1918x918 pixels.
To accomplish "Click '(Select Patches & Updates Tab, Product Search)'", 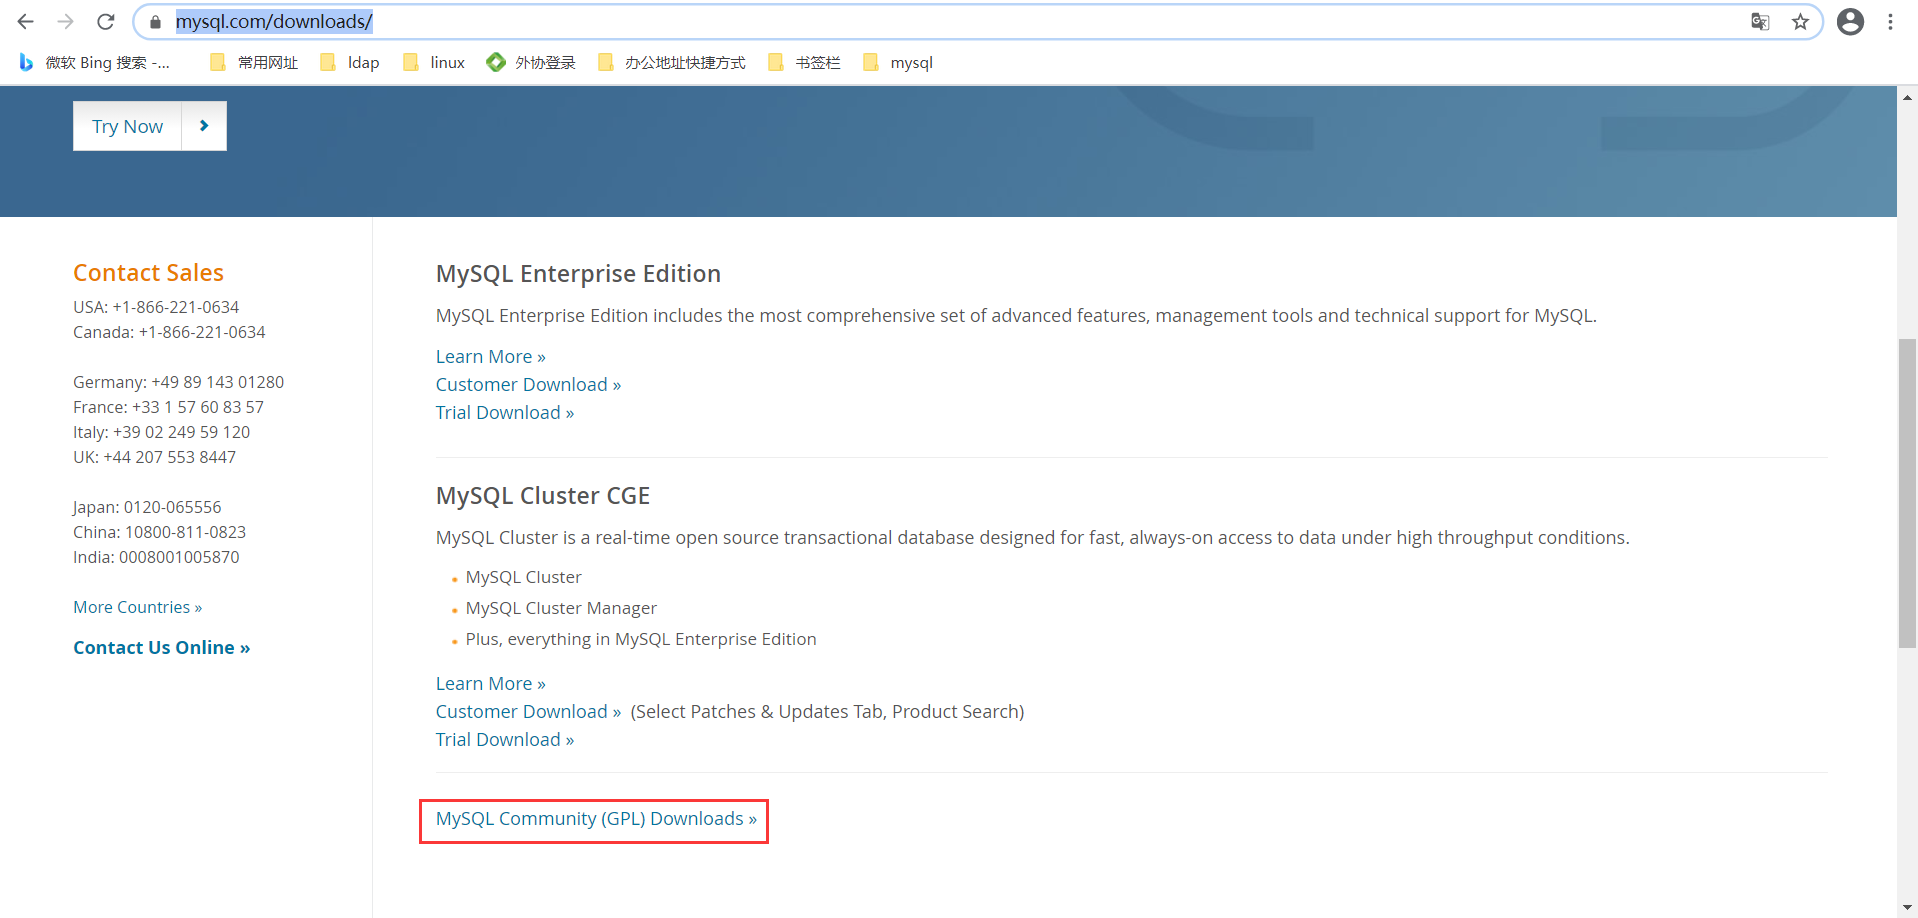I will 827,712.
